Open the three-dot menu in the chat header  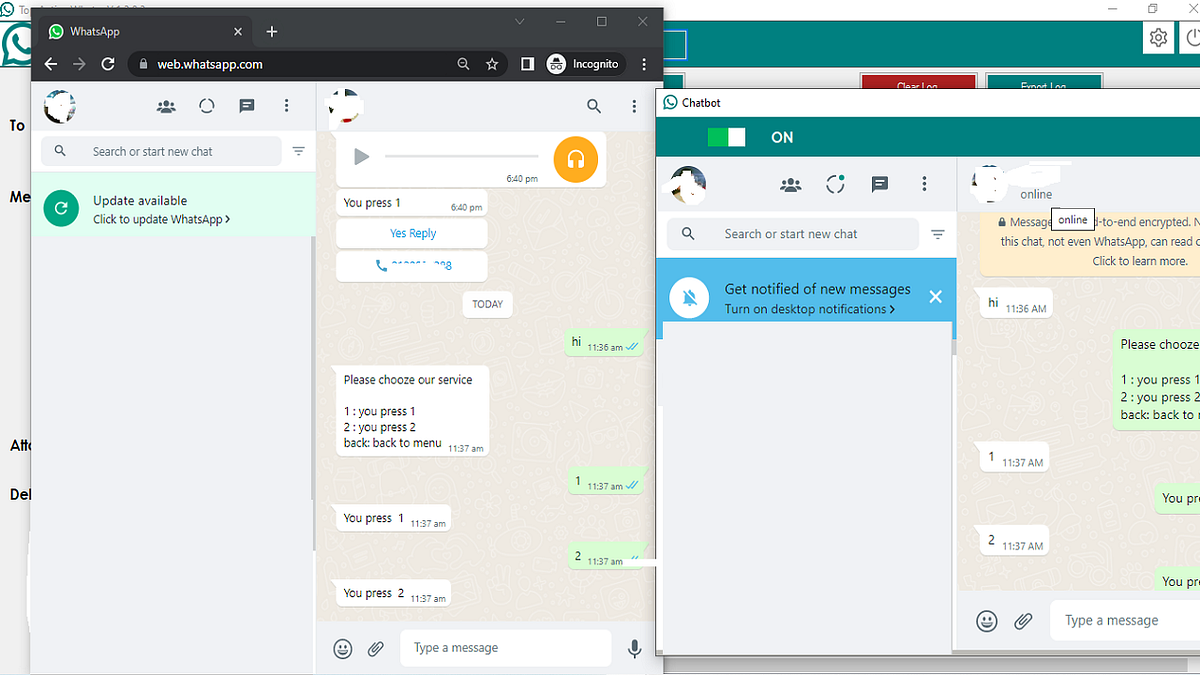634,106
